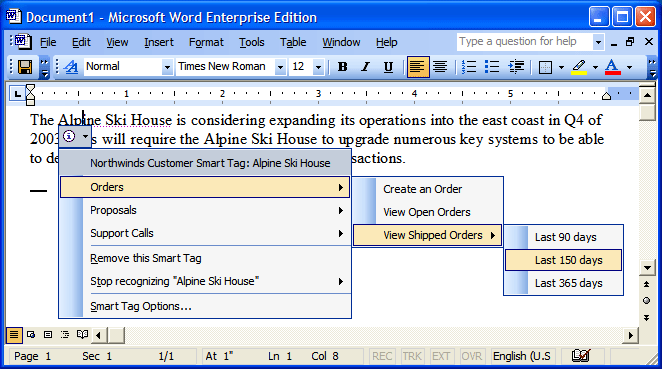Viewport: 662px width, 369px height.
Task: Choose Remove this Smart Tag
Action: click(x=205, y=258)
